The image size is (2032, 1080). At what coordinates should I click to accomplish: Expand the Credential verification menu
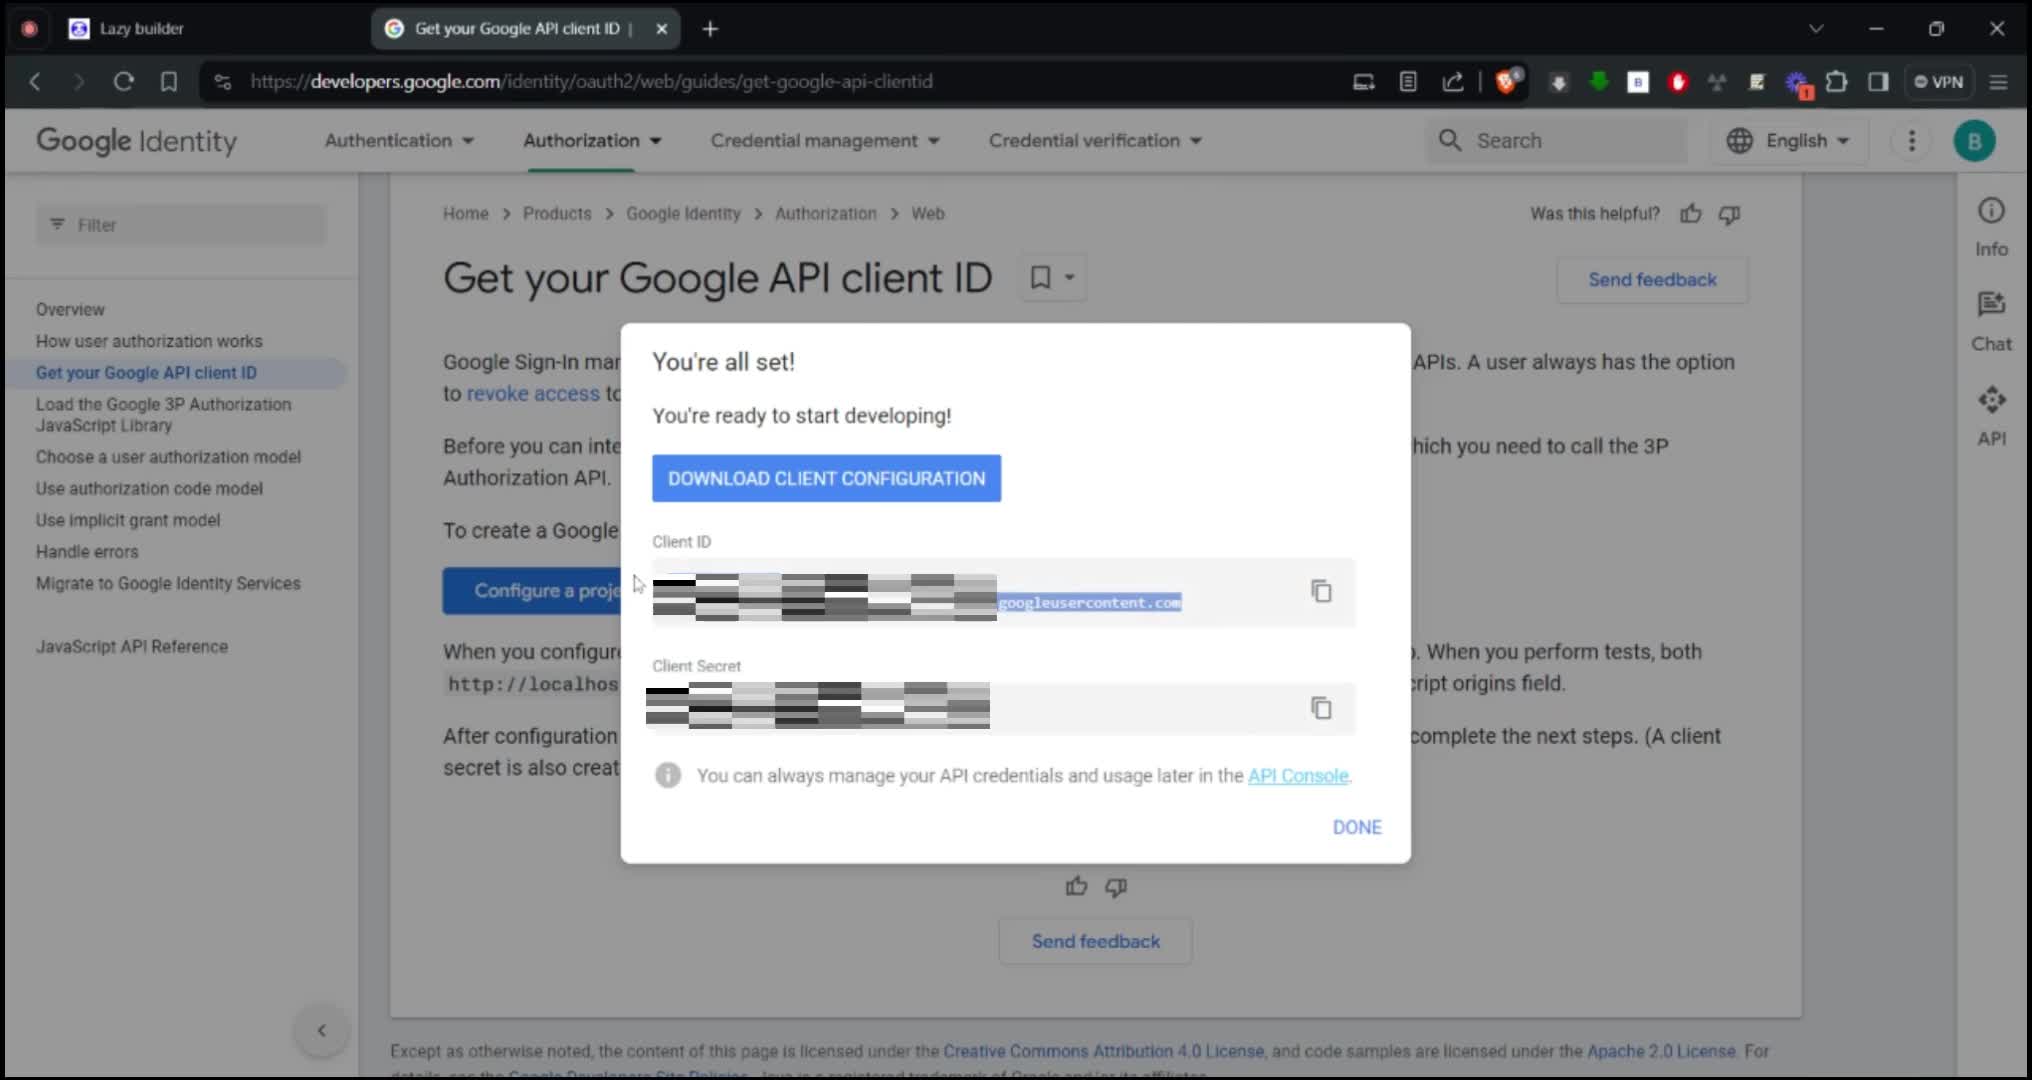pyautogui.click(x=1095, y=141)
